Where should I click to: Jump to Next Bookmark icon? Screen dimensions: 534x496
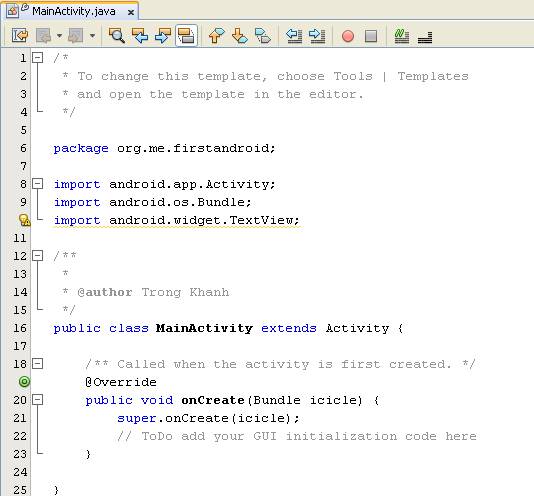pos(239,35)
